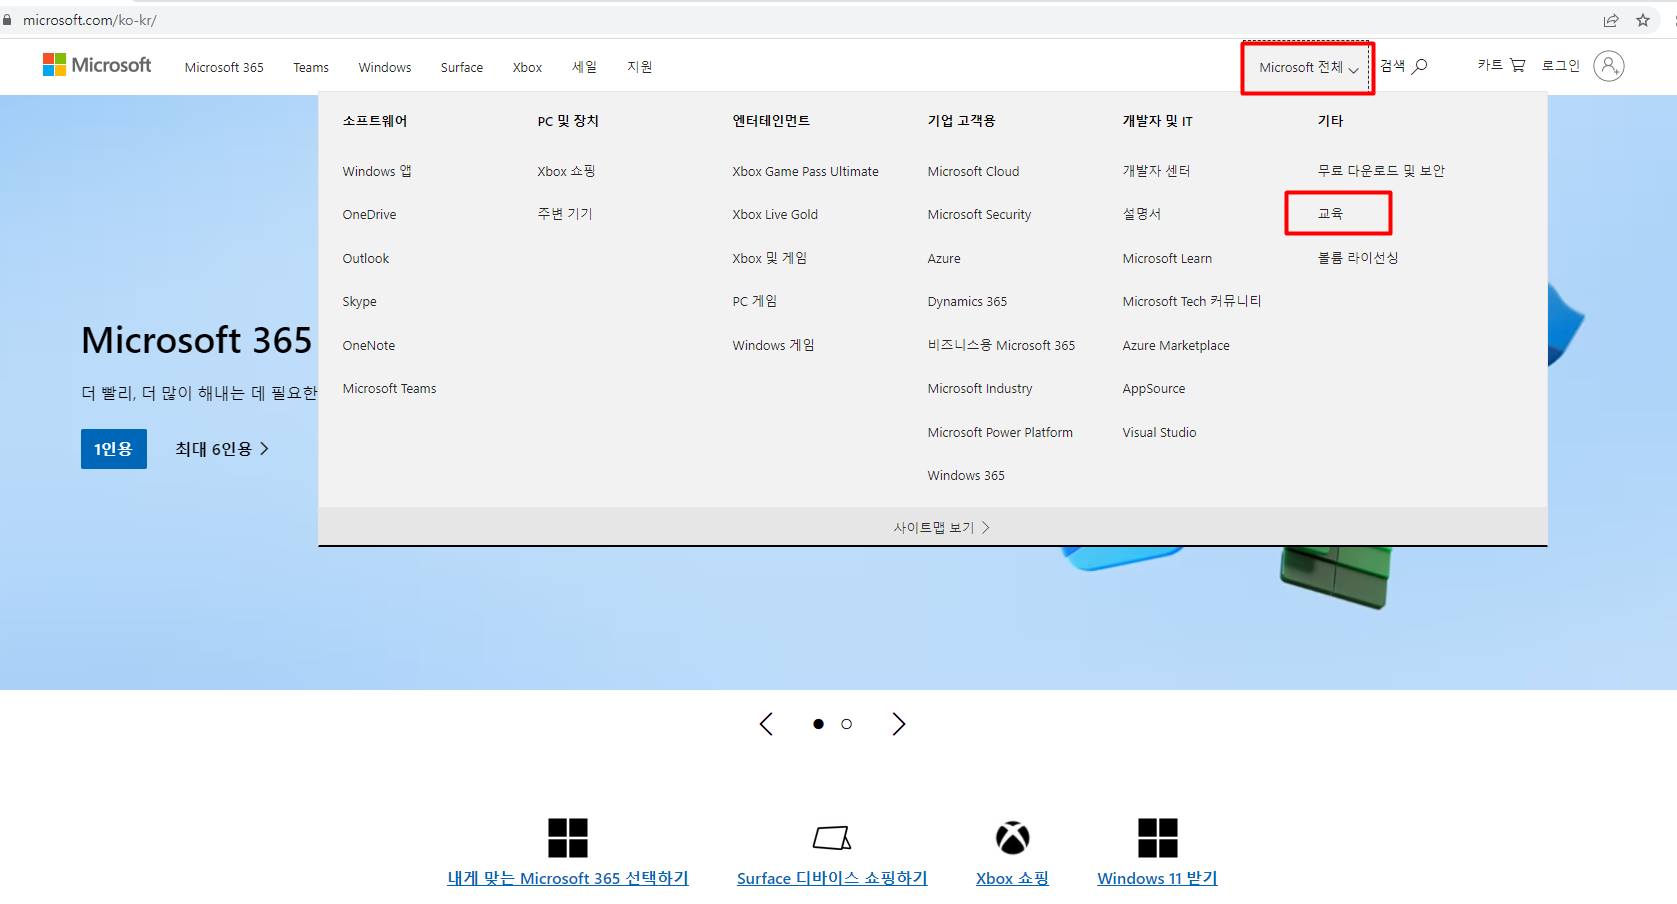Open PC 게임 link
Image resolution: width=1677 pixels, height=904 pixels.
click(755, 301)
